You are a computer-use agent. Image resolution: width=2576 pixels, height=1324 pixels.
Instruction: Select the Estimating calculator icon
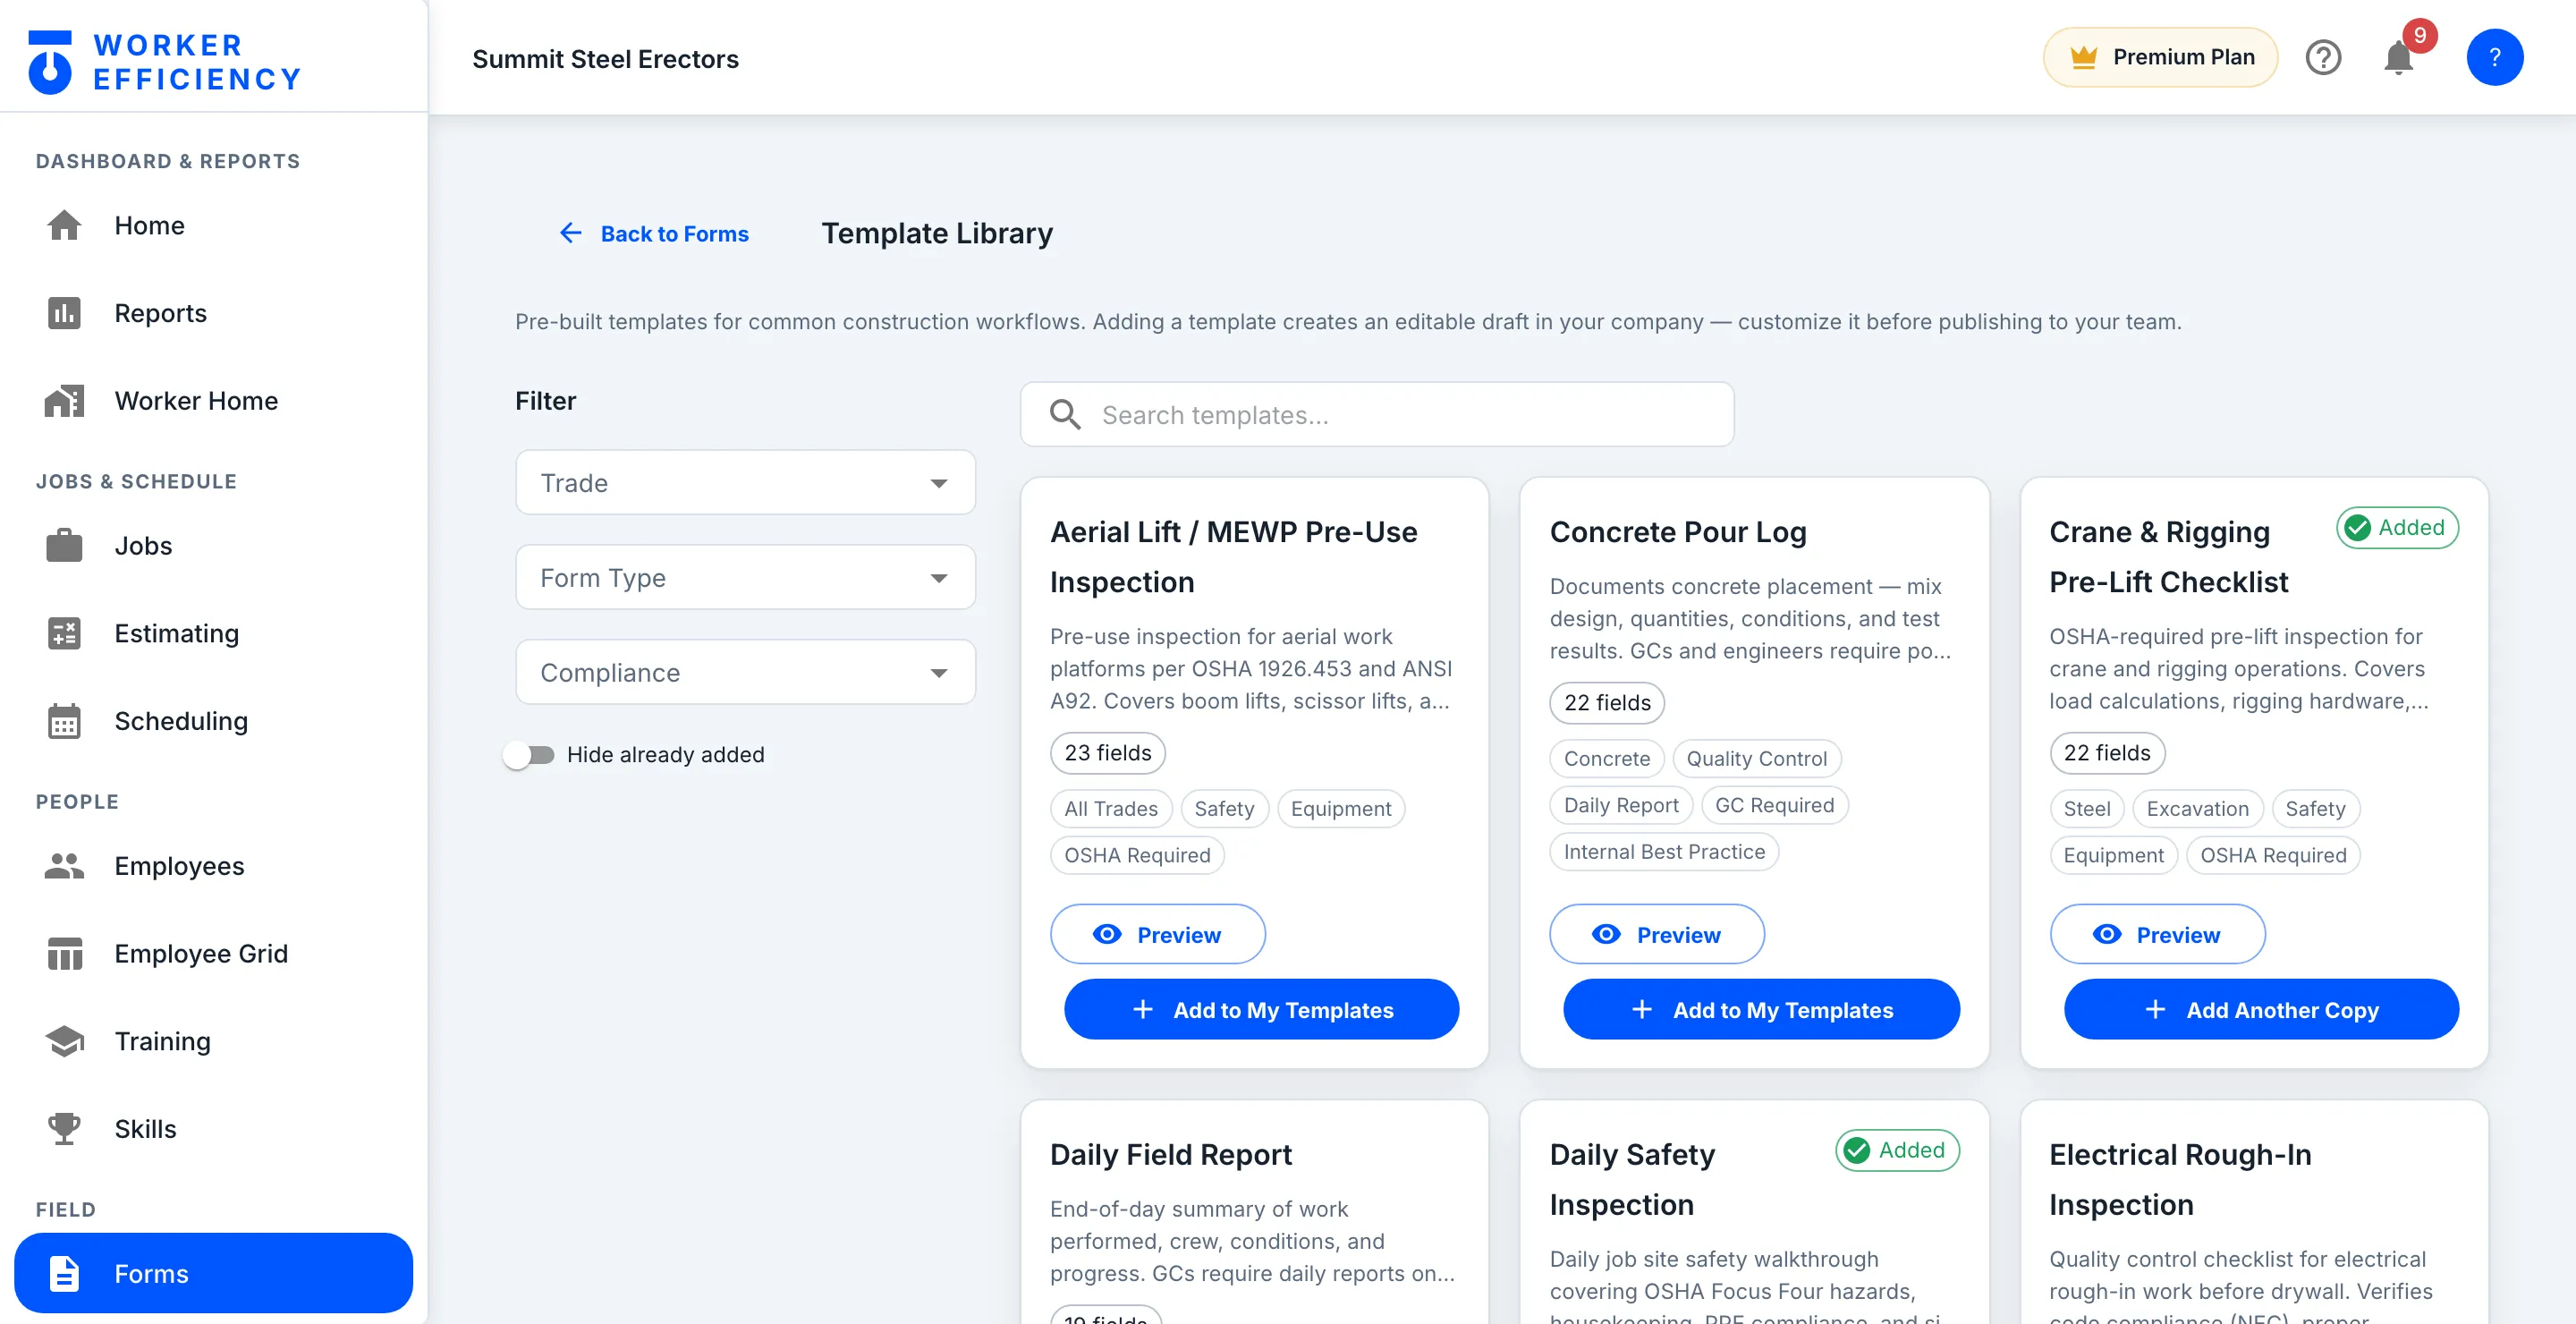click(64, 633)
